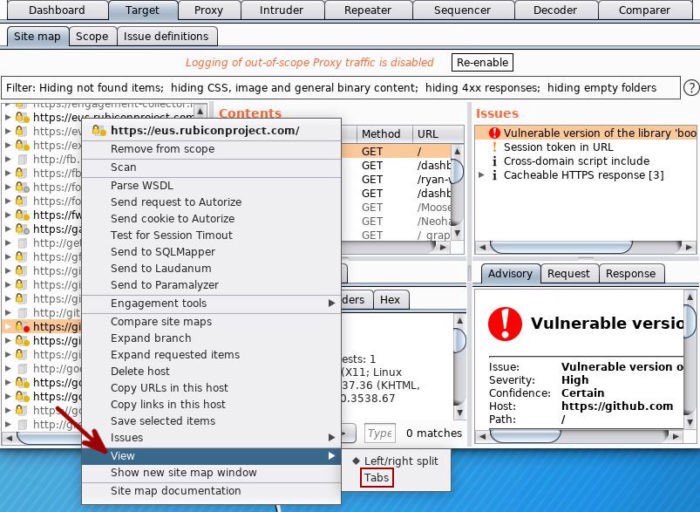The height and width of the screenshot is (512, 700).
Task: Click the lock icon of the https://fw tree row
Action: pos(21,215)
